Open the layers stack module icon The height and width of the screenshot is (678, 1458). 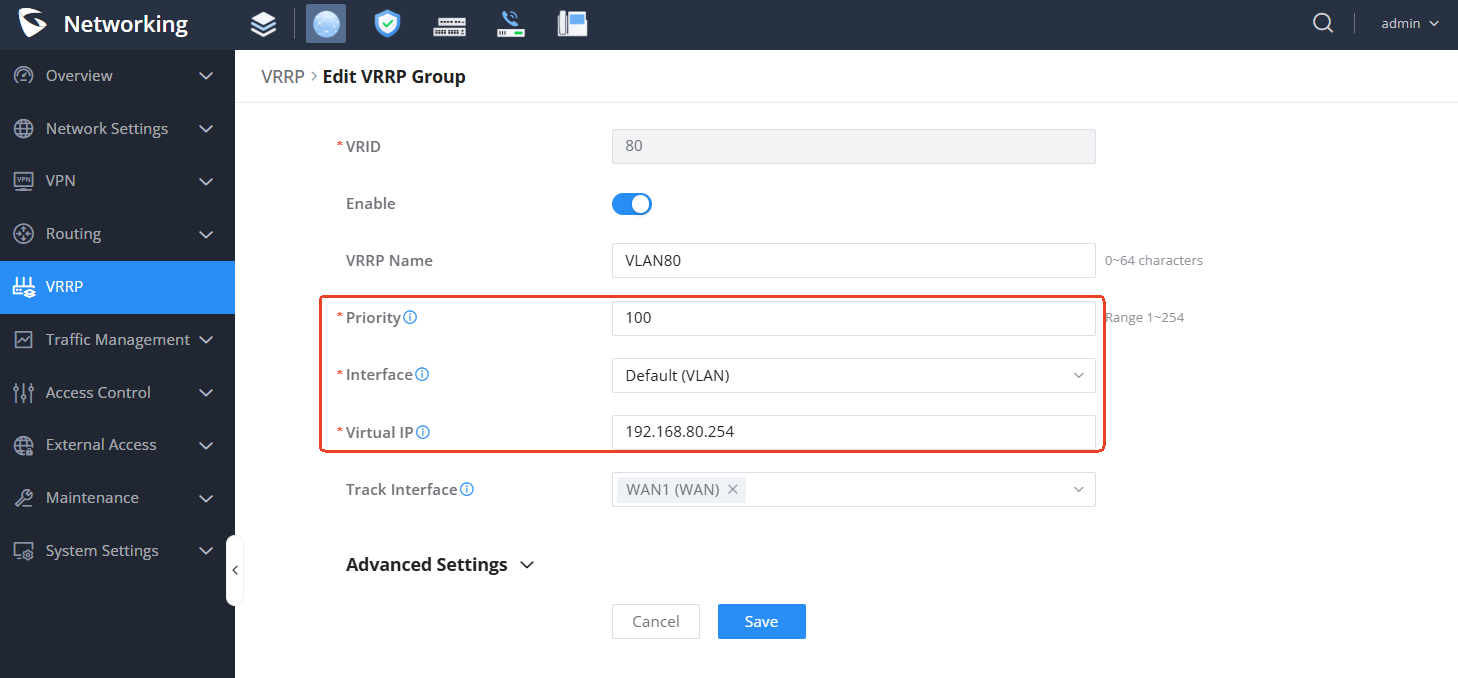coord(263,24)
